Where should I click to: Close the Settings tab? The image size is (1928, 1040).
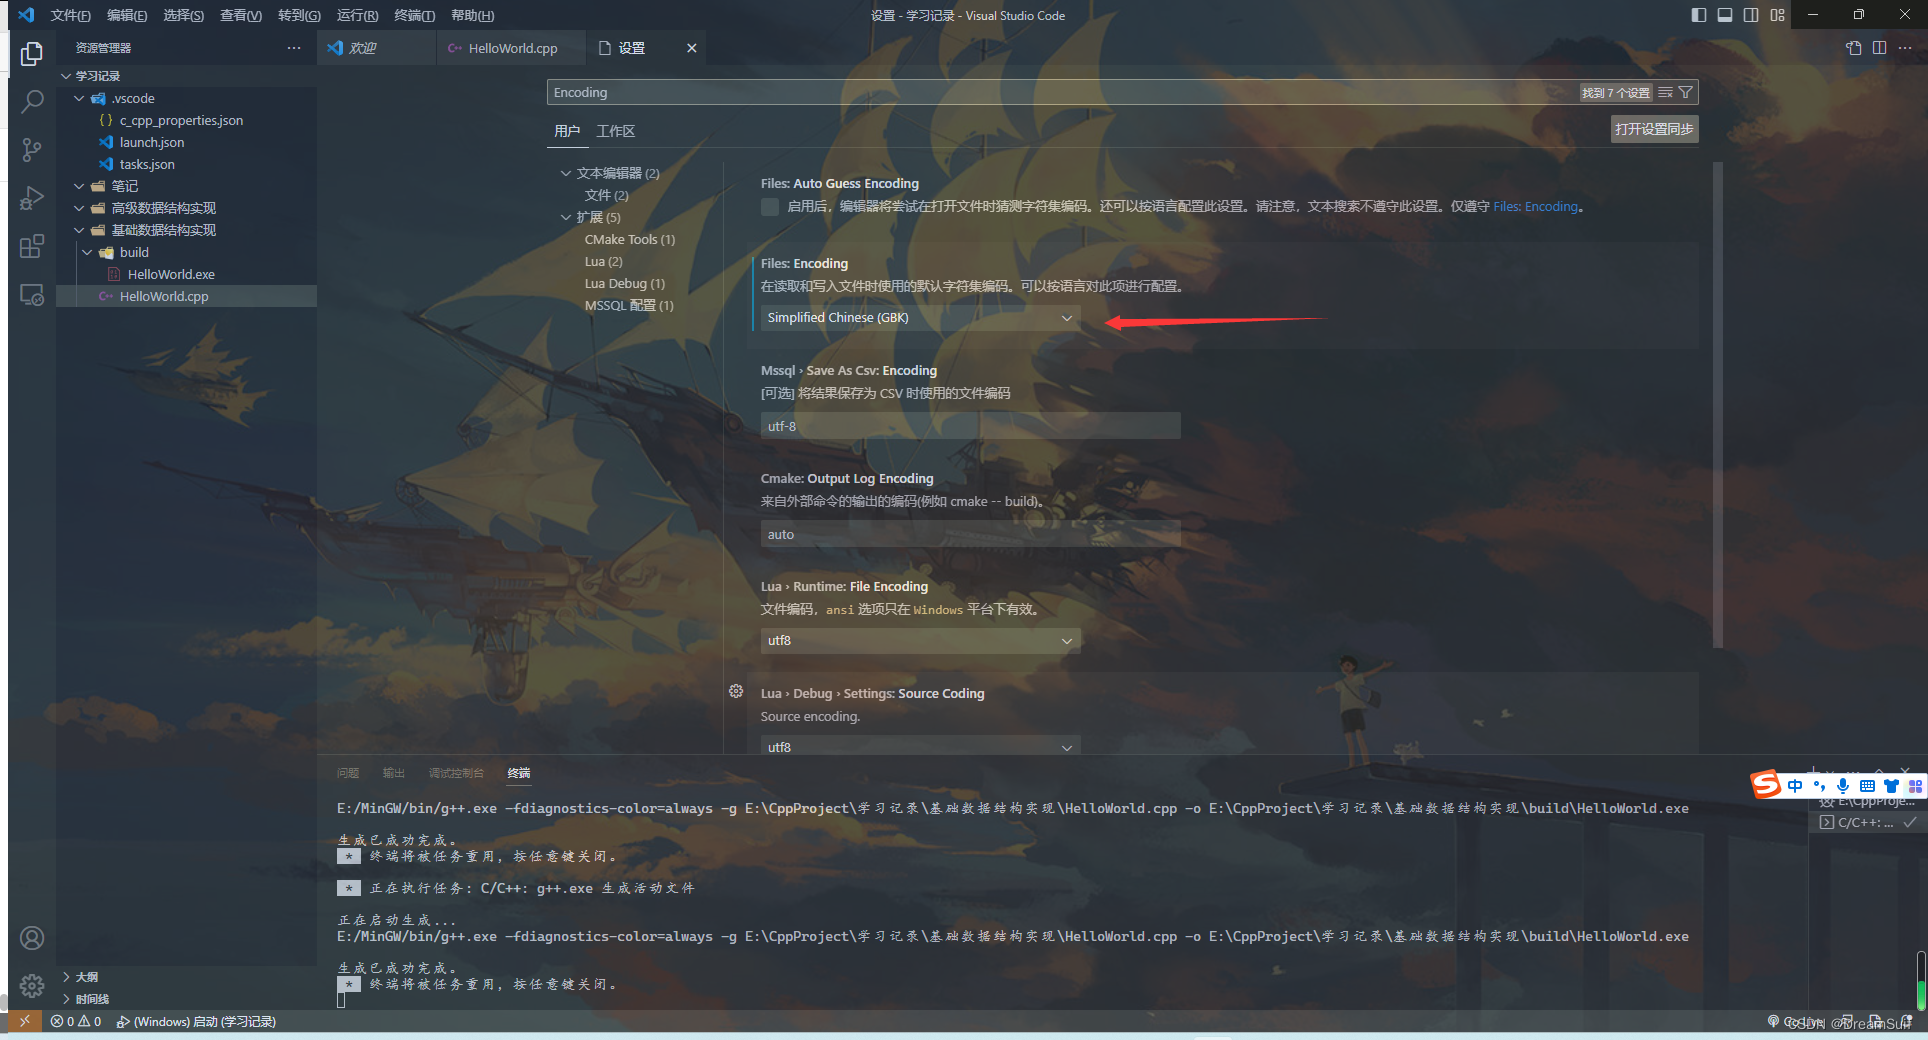coord(691,48)
